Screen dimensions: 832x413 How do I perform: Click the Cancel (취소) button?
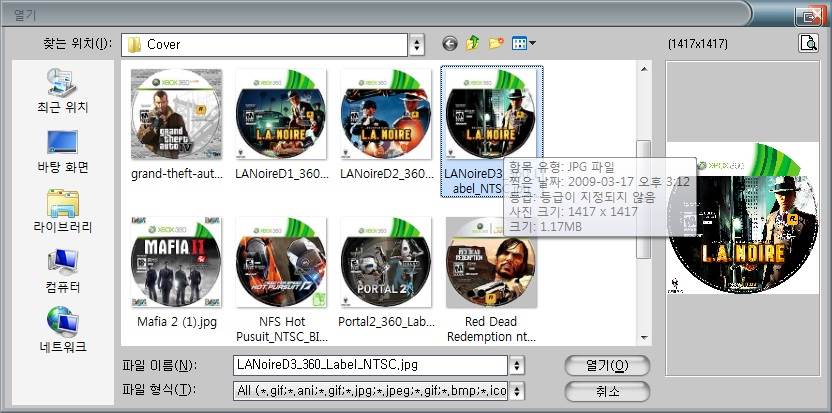coord(607,392)
